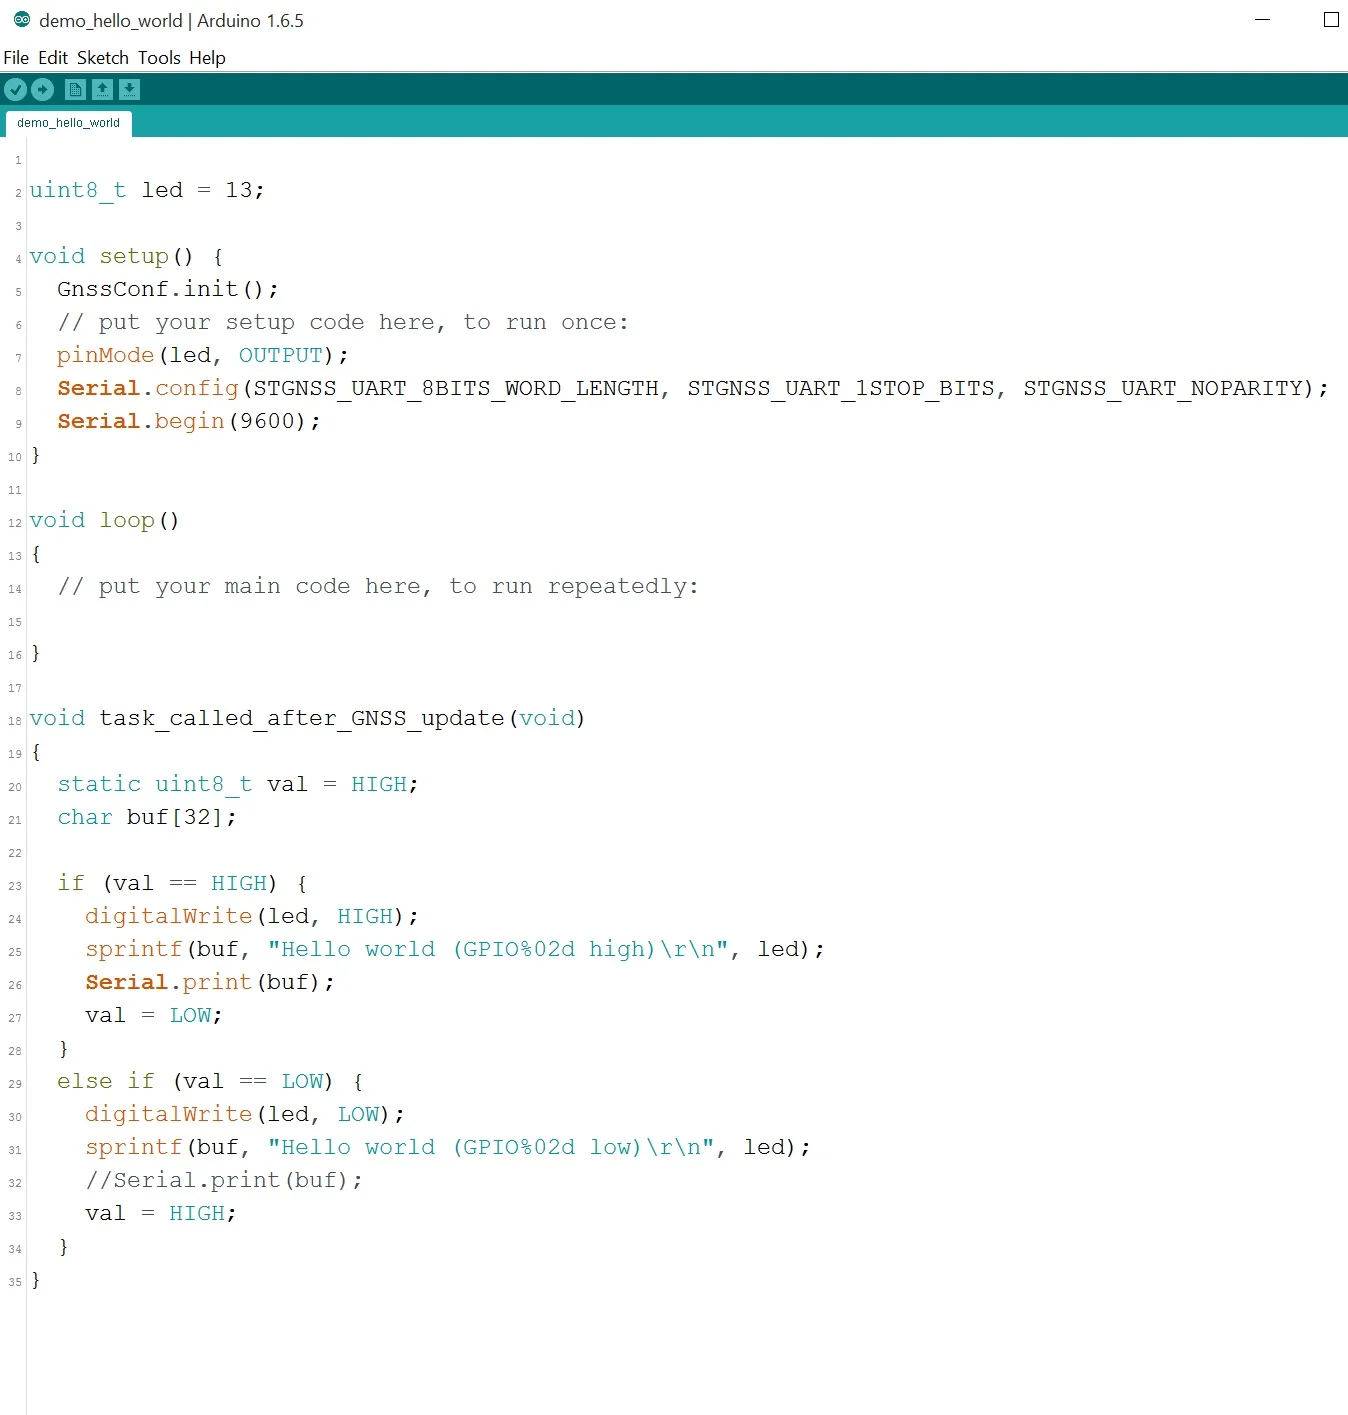
Task: Open the File menu
Action: 16,58
